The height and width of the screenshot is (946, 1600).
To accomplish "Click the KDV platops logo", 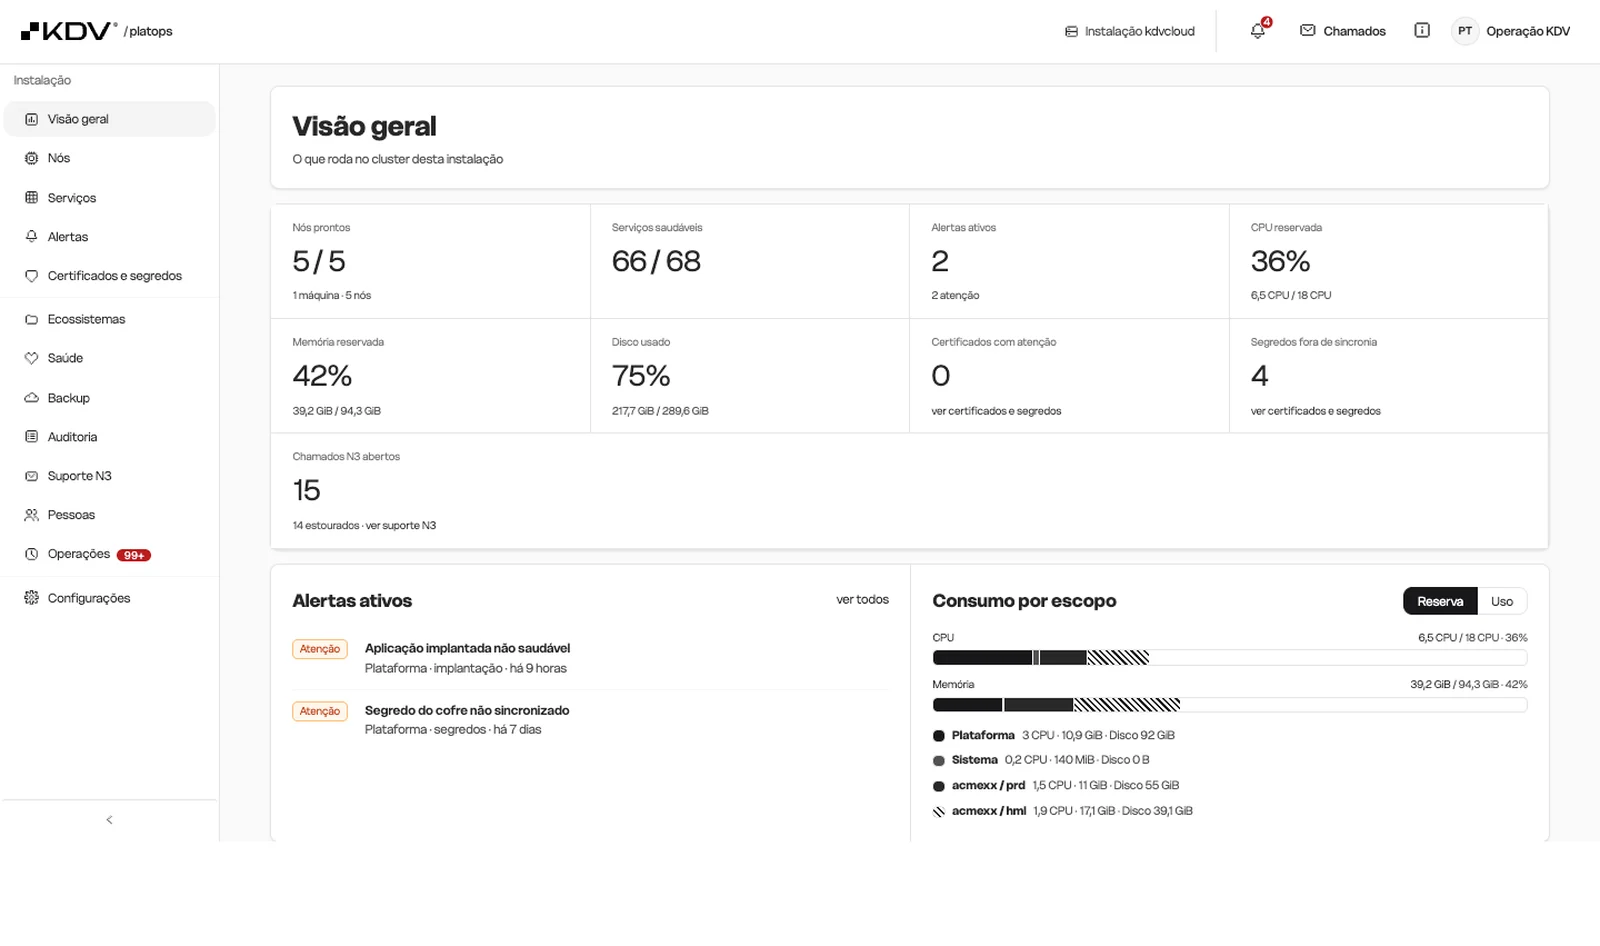I will [x=96, y=31].
